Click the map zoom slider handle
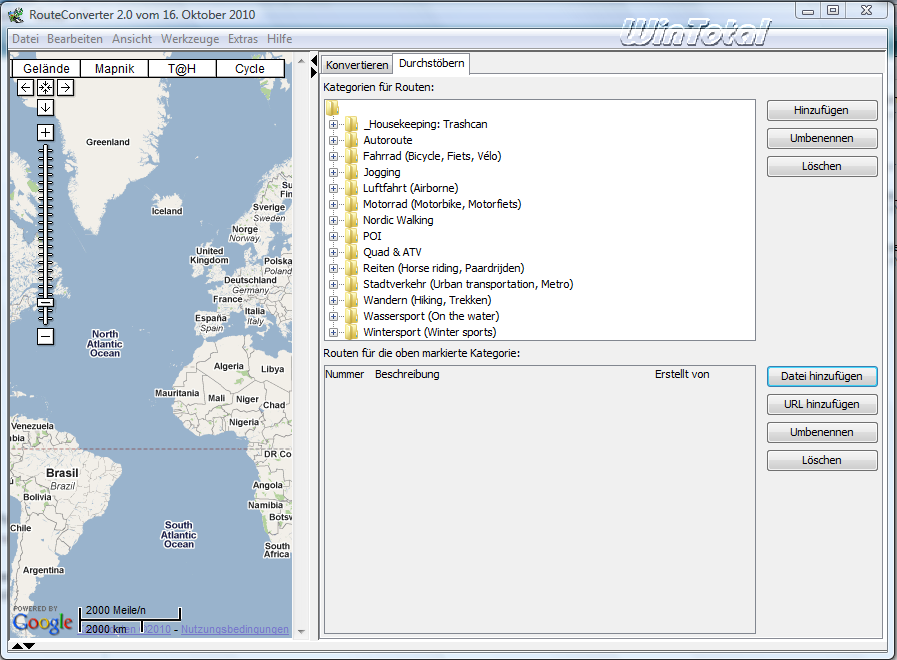 tap(45, 302)
